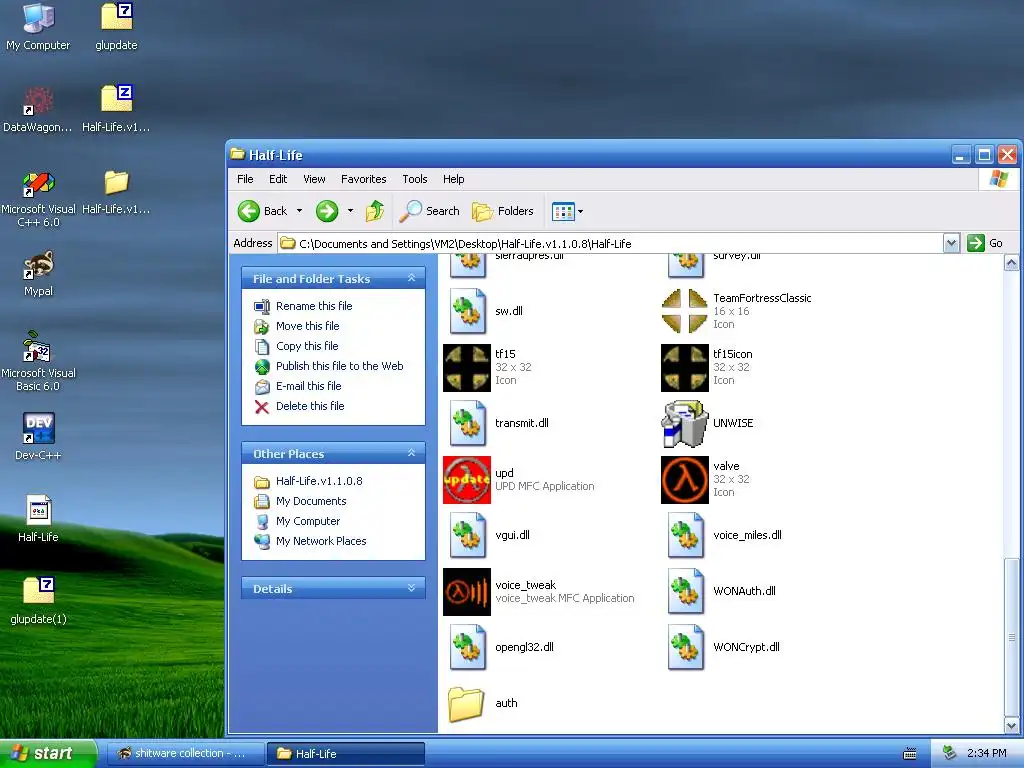Switch to shitware collection taskbar window
Viewport: 1024px width, 768px height.
[x=185, y=754]
